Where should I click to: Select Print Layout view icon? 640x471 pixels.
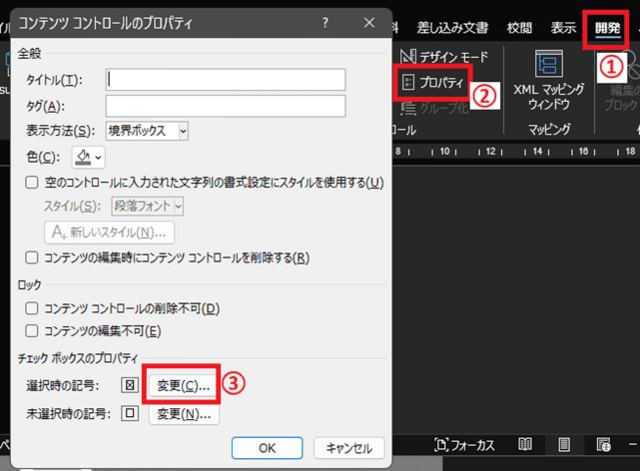(564, 444)
